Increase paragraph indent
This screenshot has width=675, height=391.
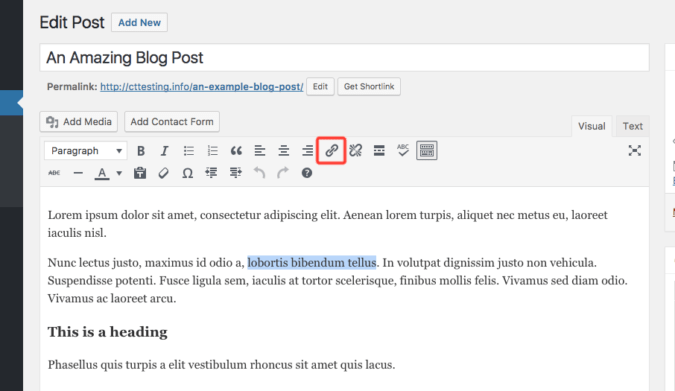[x=235, y=173]
